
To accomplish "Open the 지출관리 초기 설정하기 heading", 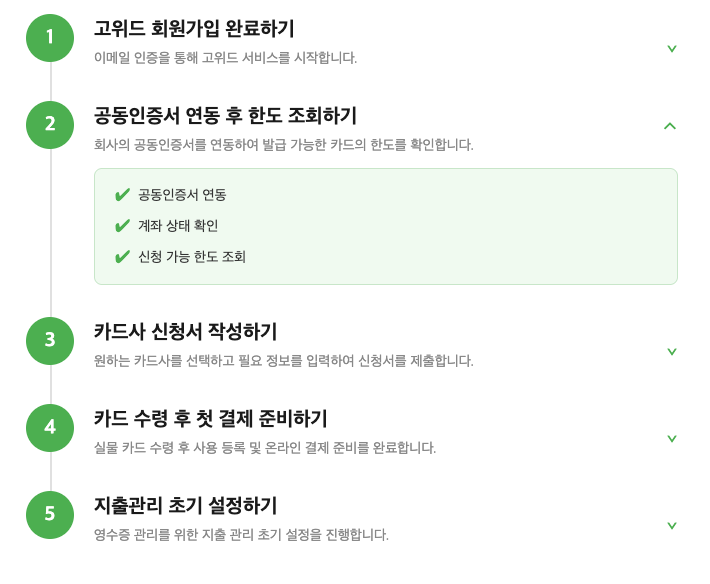I will 185,505.
